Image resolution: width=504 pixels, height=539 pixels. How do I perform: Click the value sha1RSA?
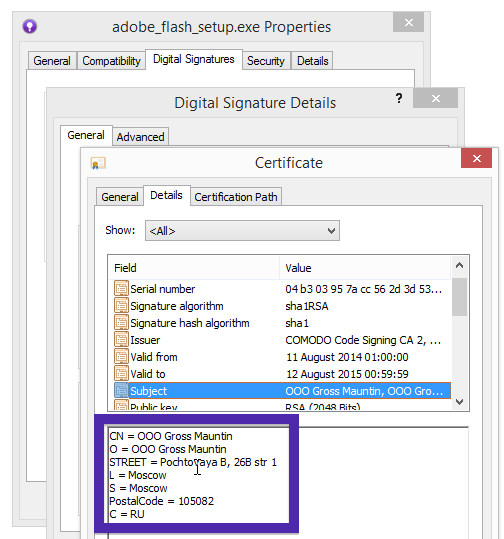[x=307, y=306]
